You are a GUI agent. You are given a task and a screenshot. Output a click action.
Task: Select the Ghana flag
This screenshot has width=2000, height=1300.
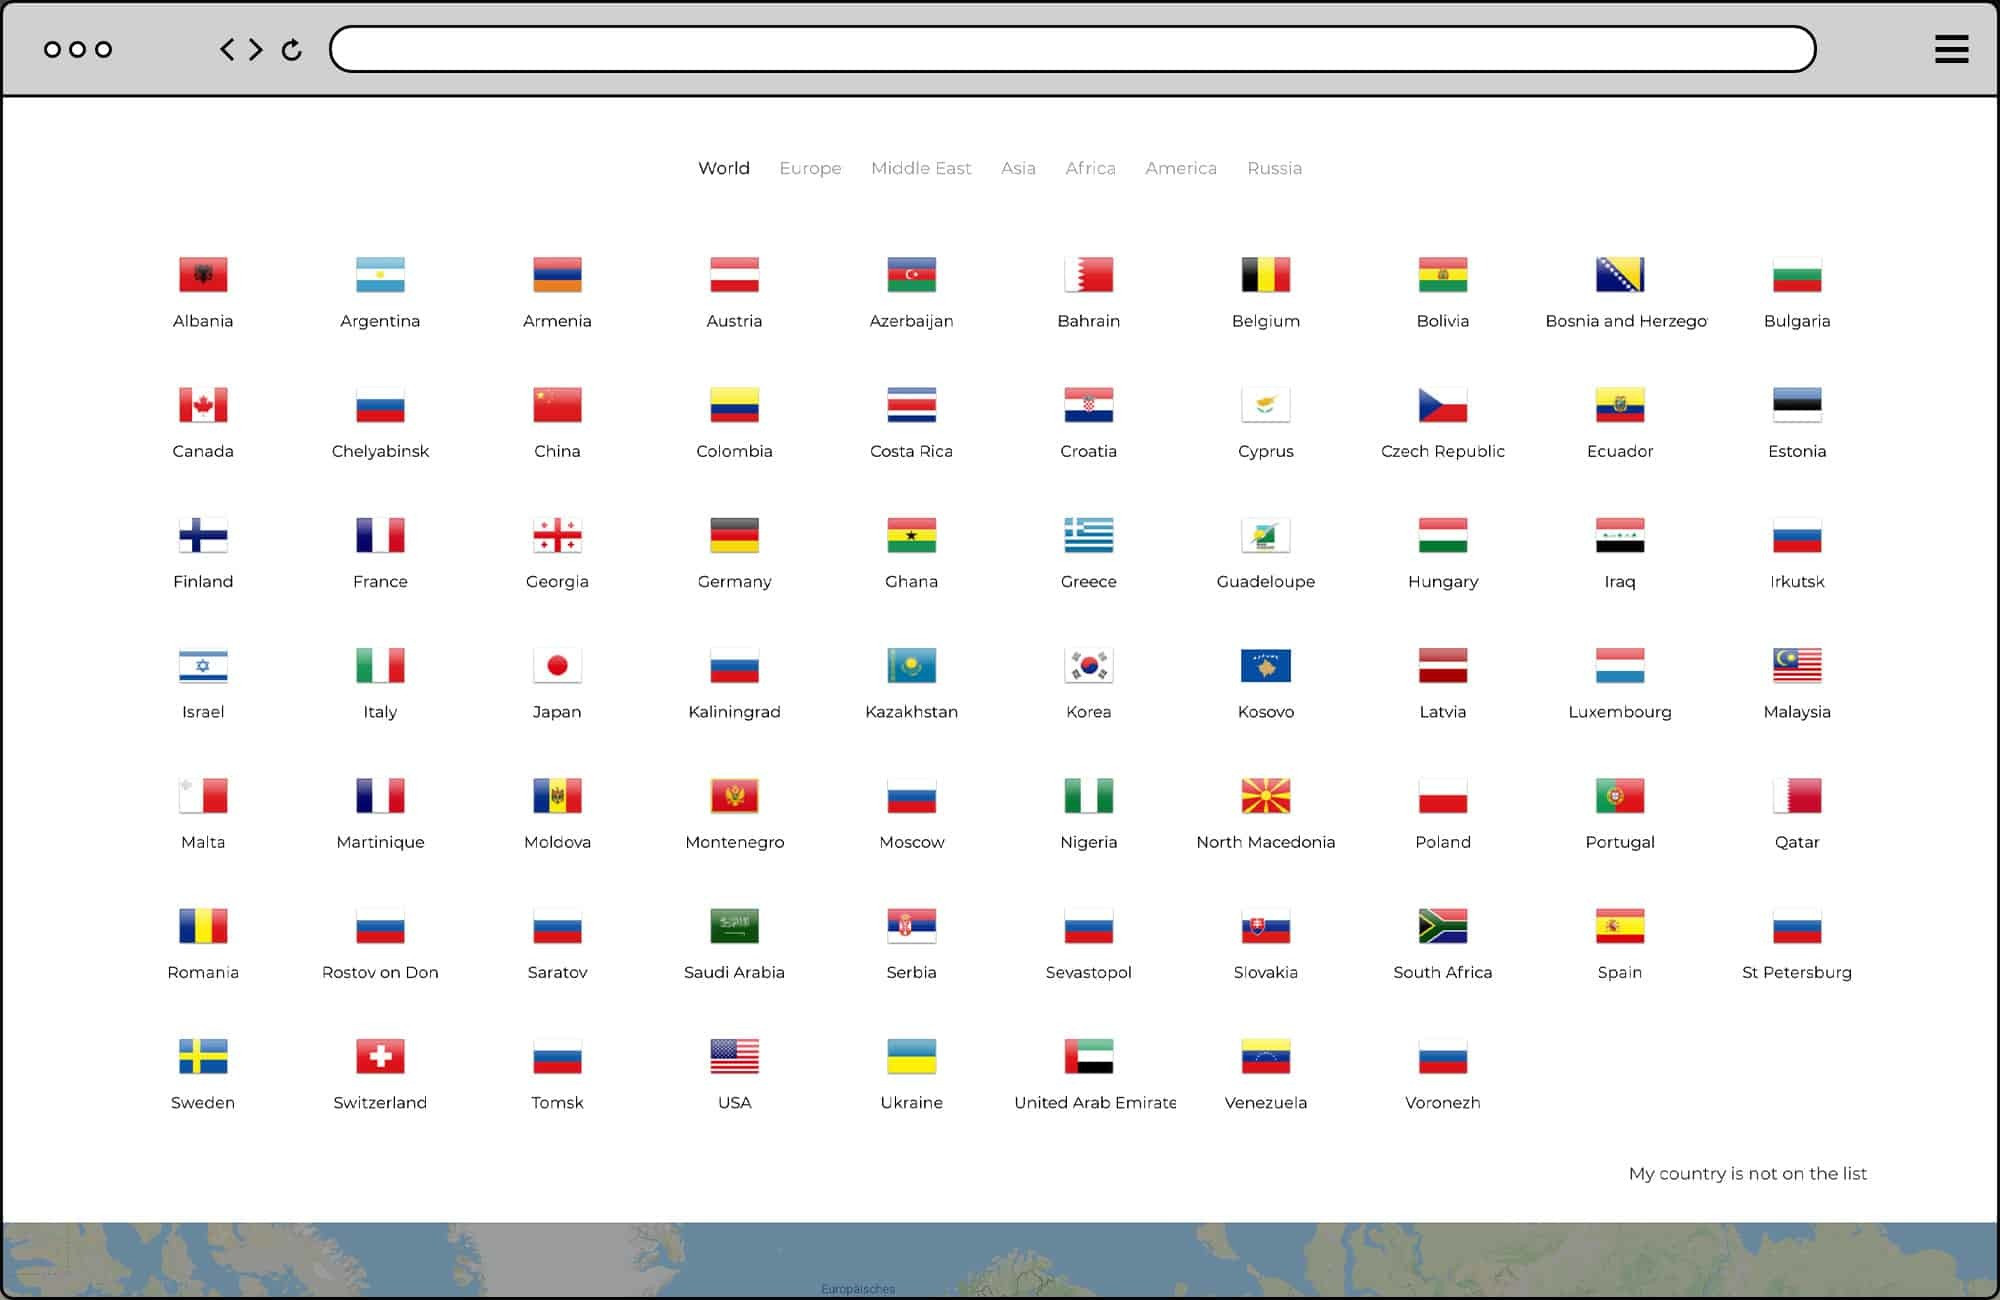911,536
